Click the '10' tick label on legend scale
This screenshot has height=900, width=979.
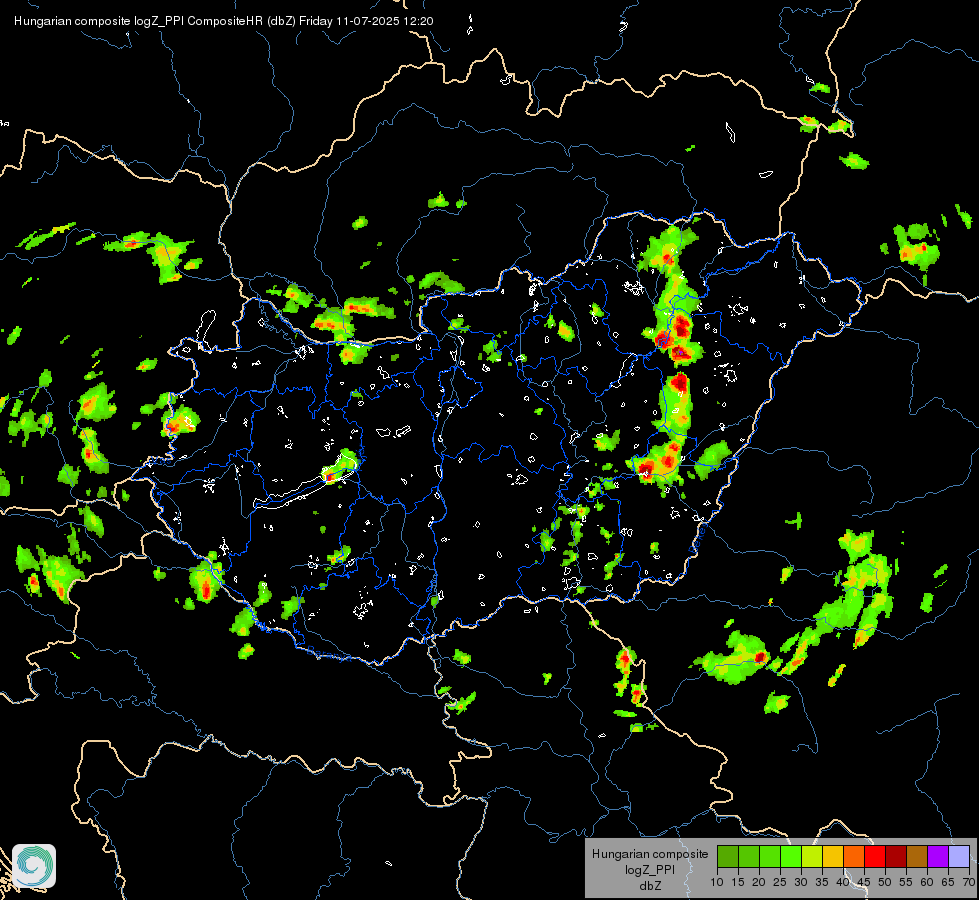(717, 882)
